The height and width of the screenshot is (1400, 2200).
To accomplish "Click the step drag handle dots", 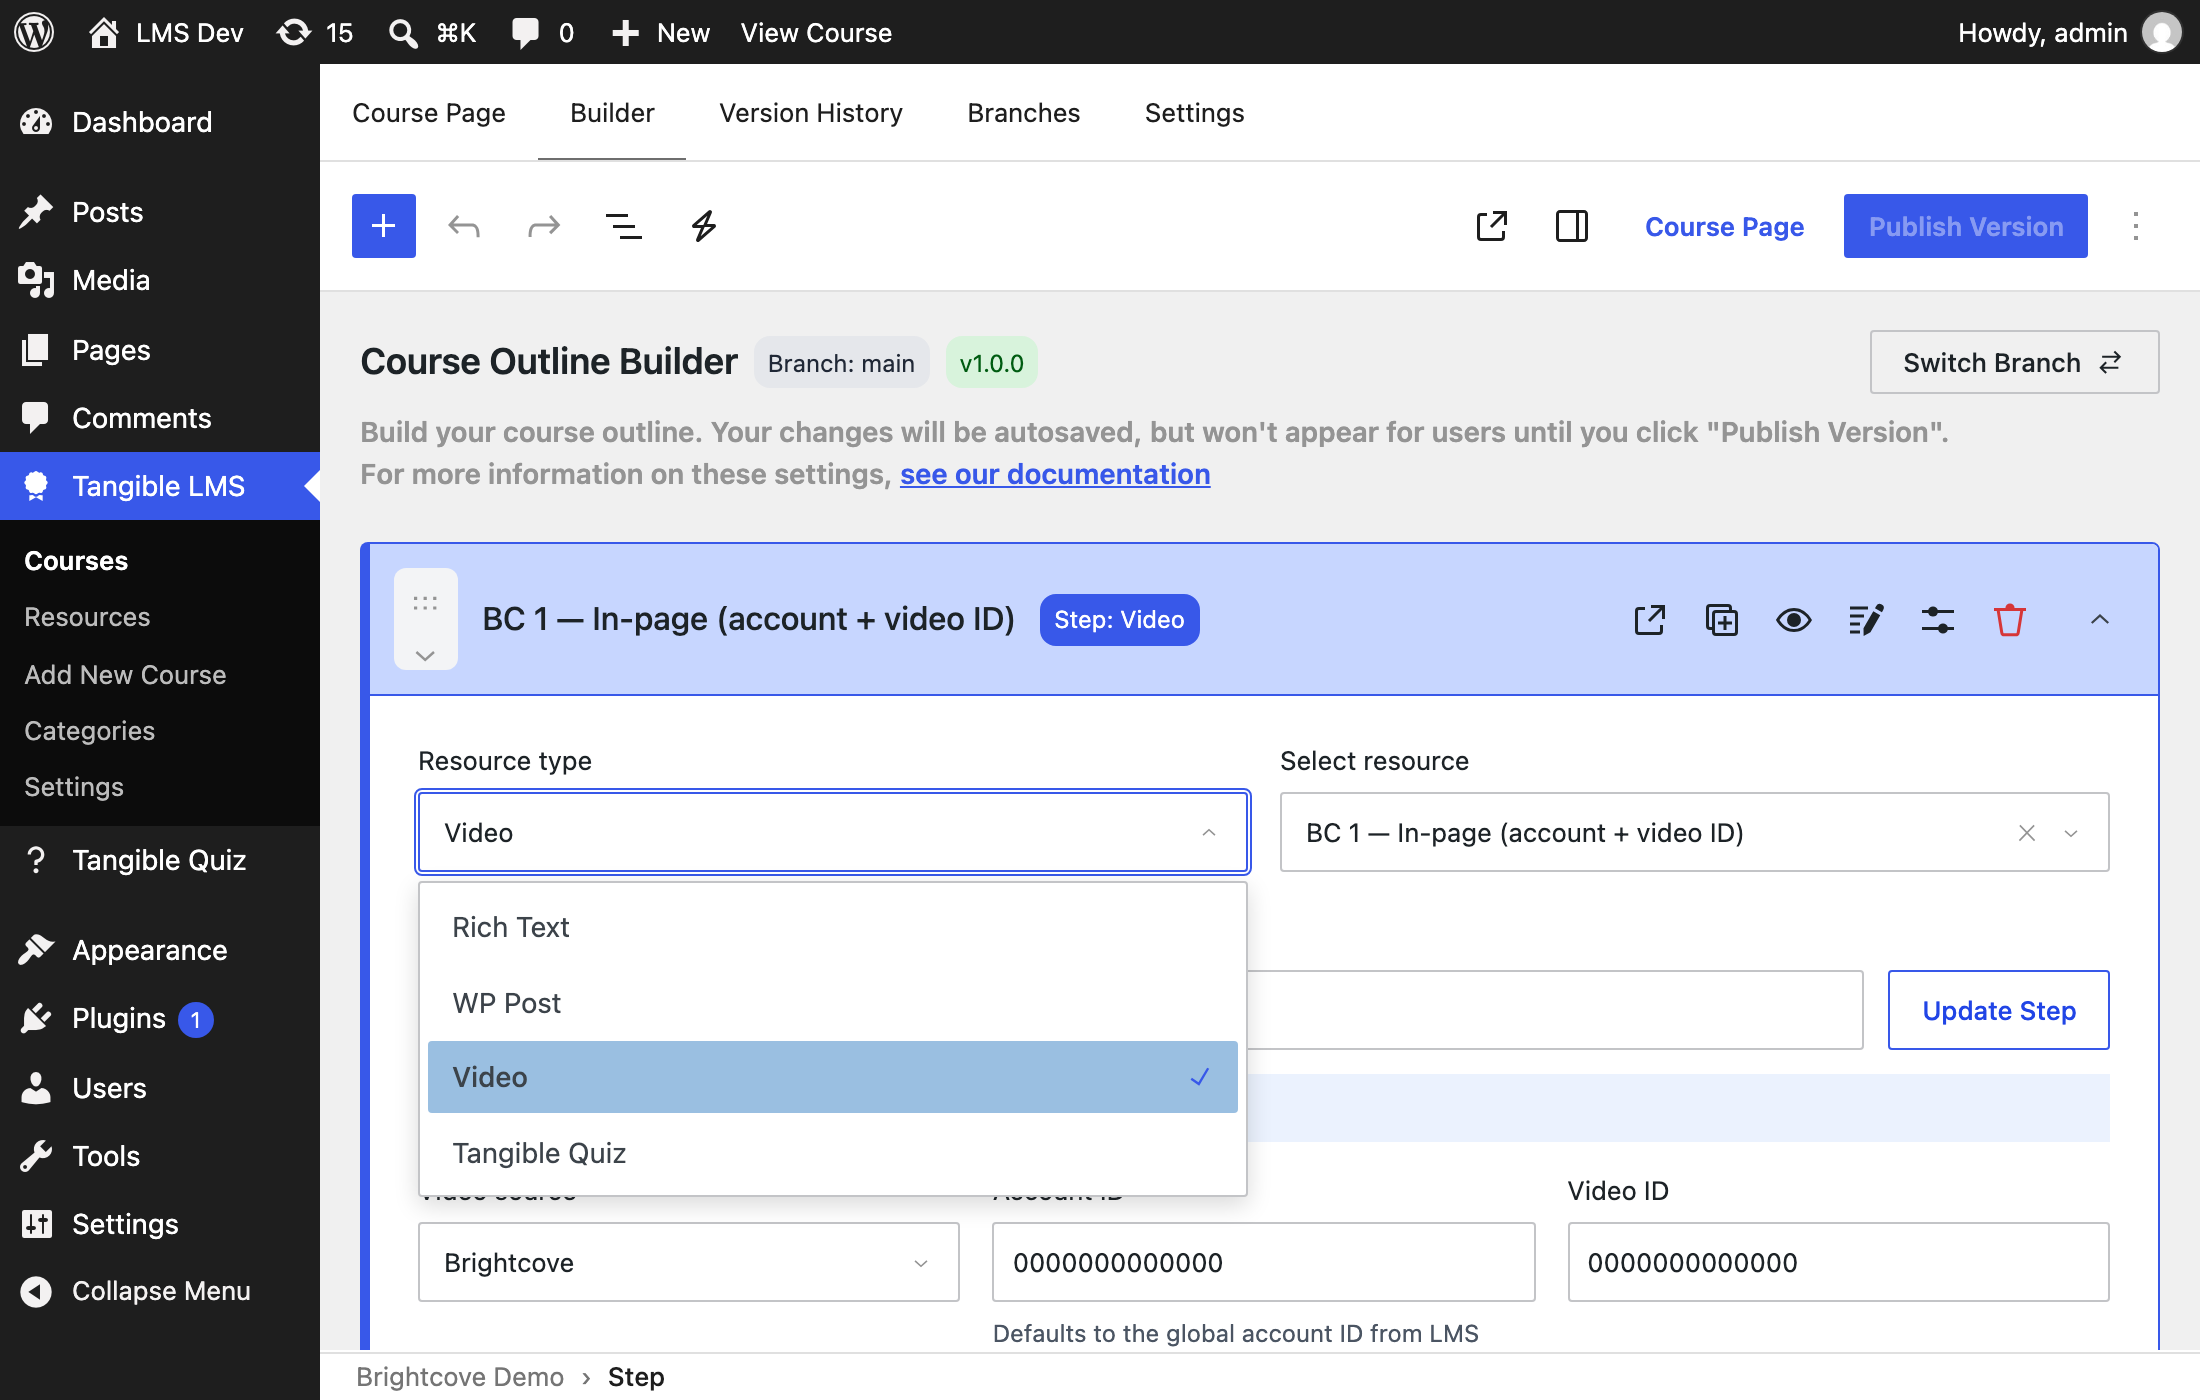I will point(426,603).
